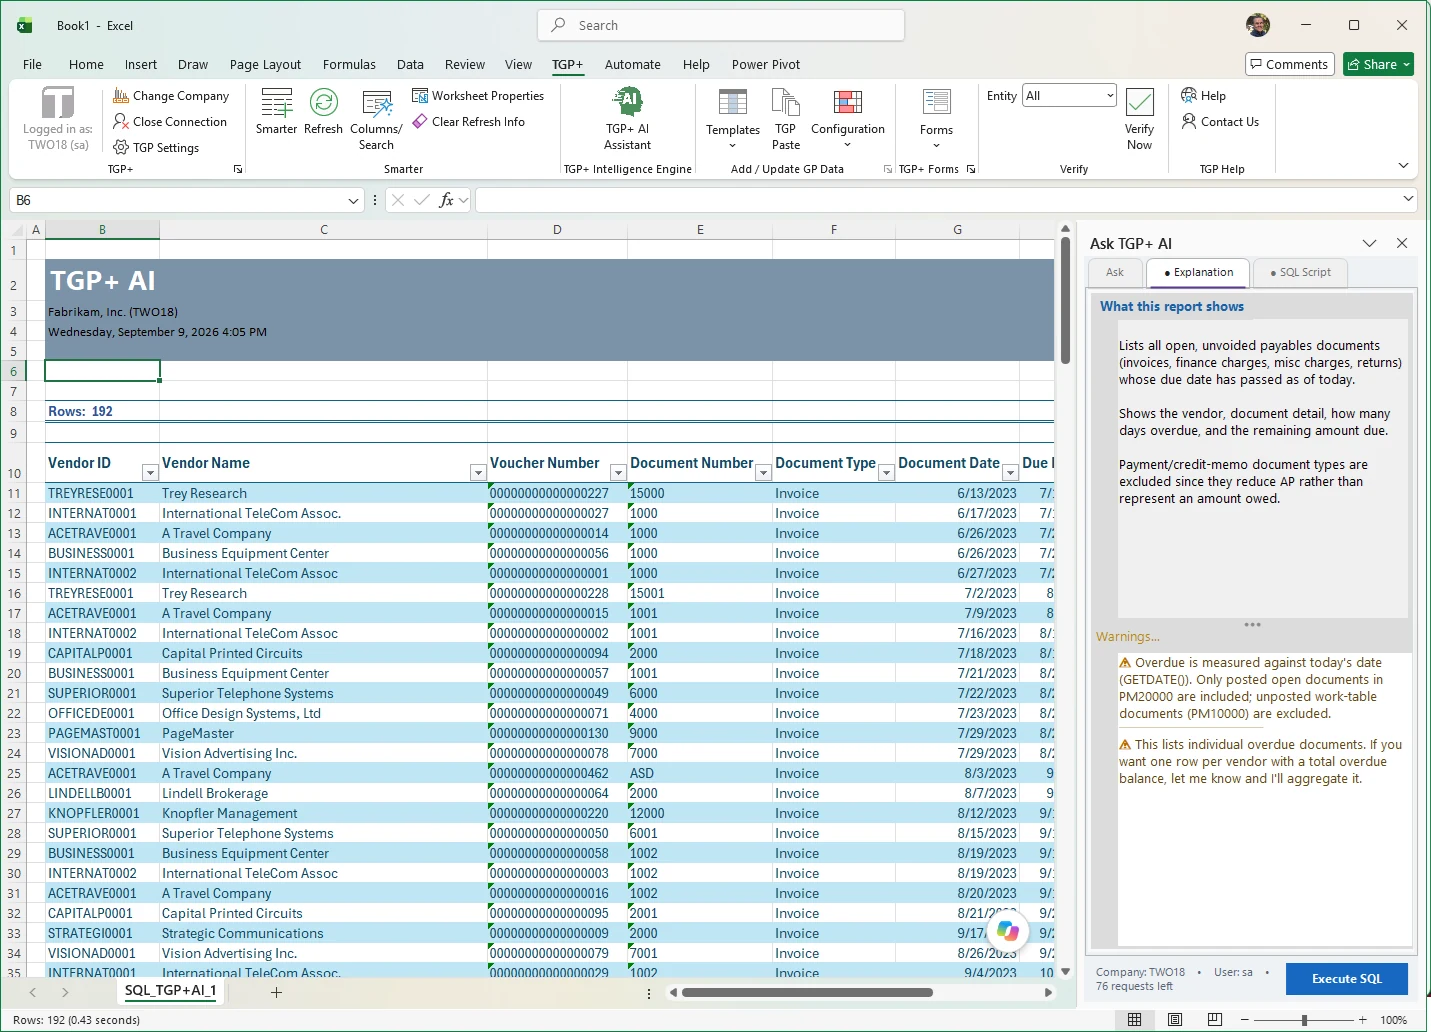Click the vertical scrollbar thumb

click(x=1066, y=301)
